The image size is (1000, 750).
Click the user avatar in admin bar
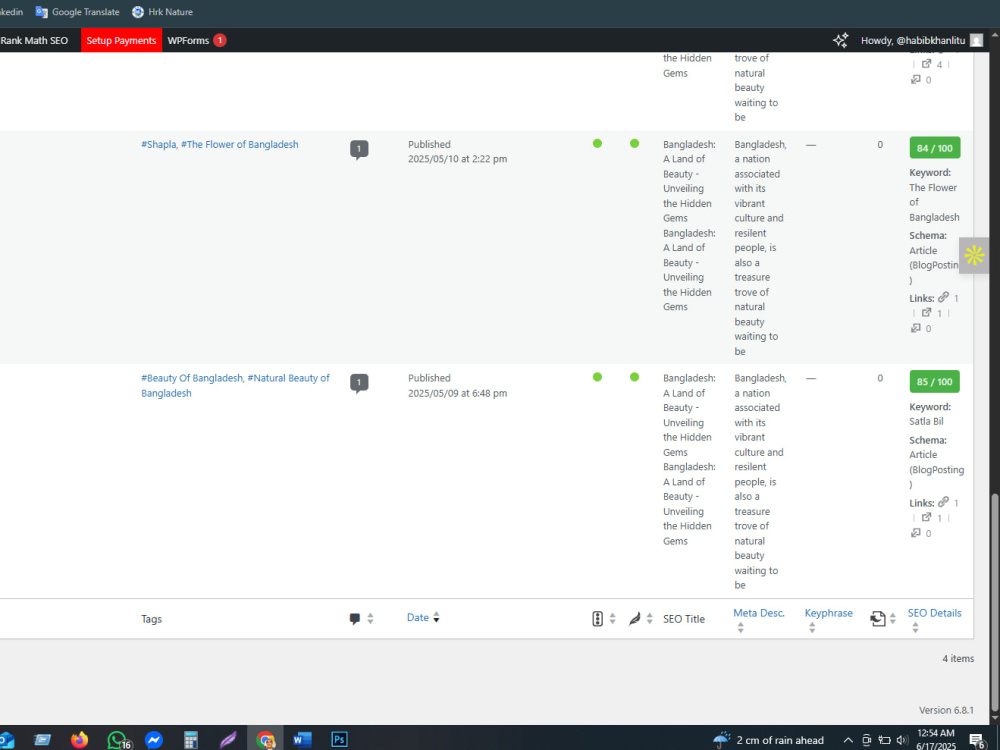[x=976, y=40]
